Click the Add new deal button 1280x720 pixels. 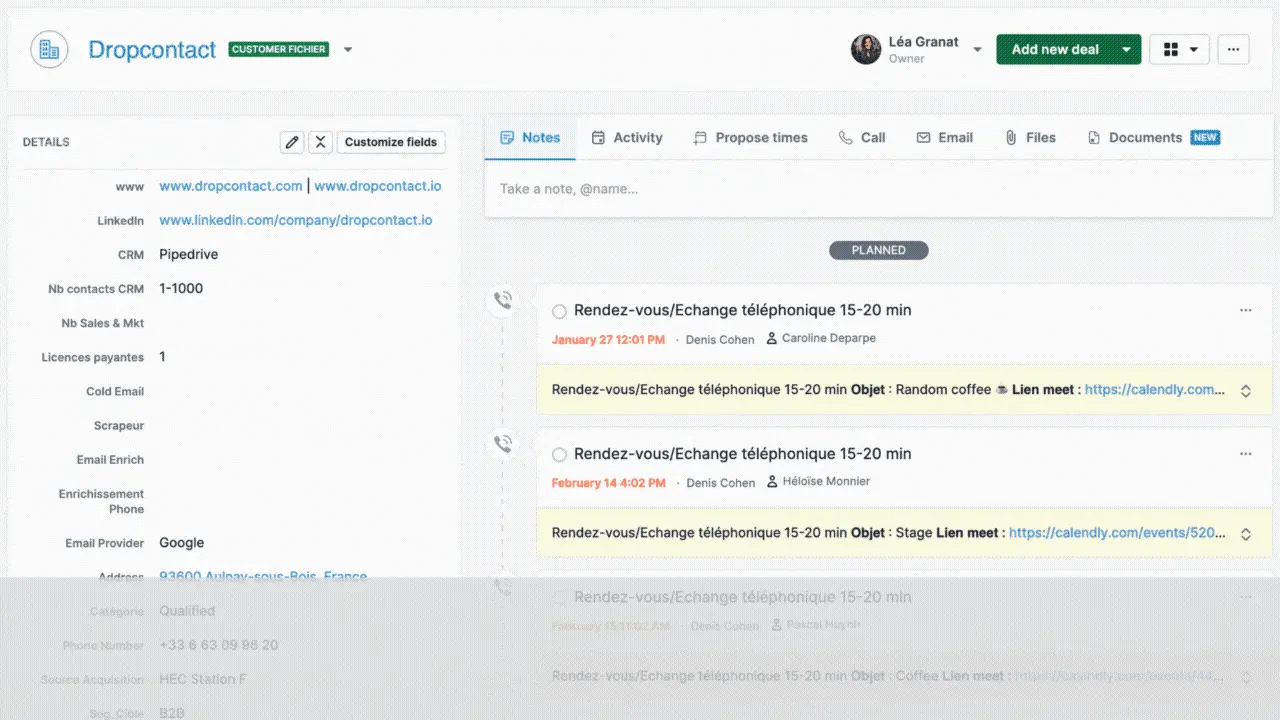[1055, 49]
